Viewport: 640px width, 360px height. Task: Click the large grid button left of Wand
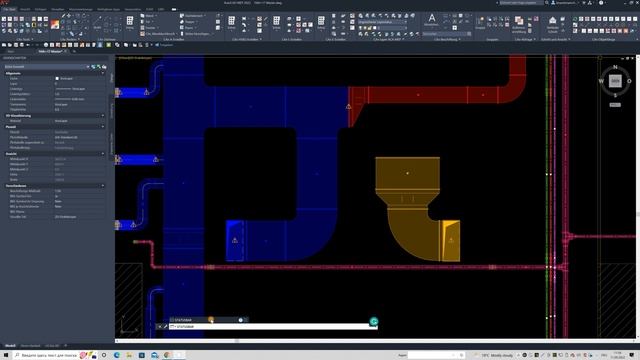[130, 20]
